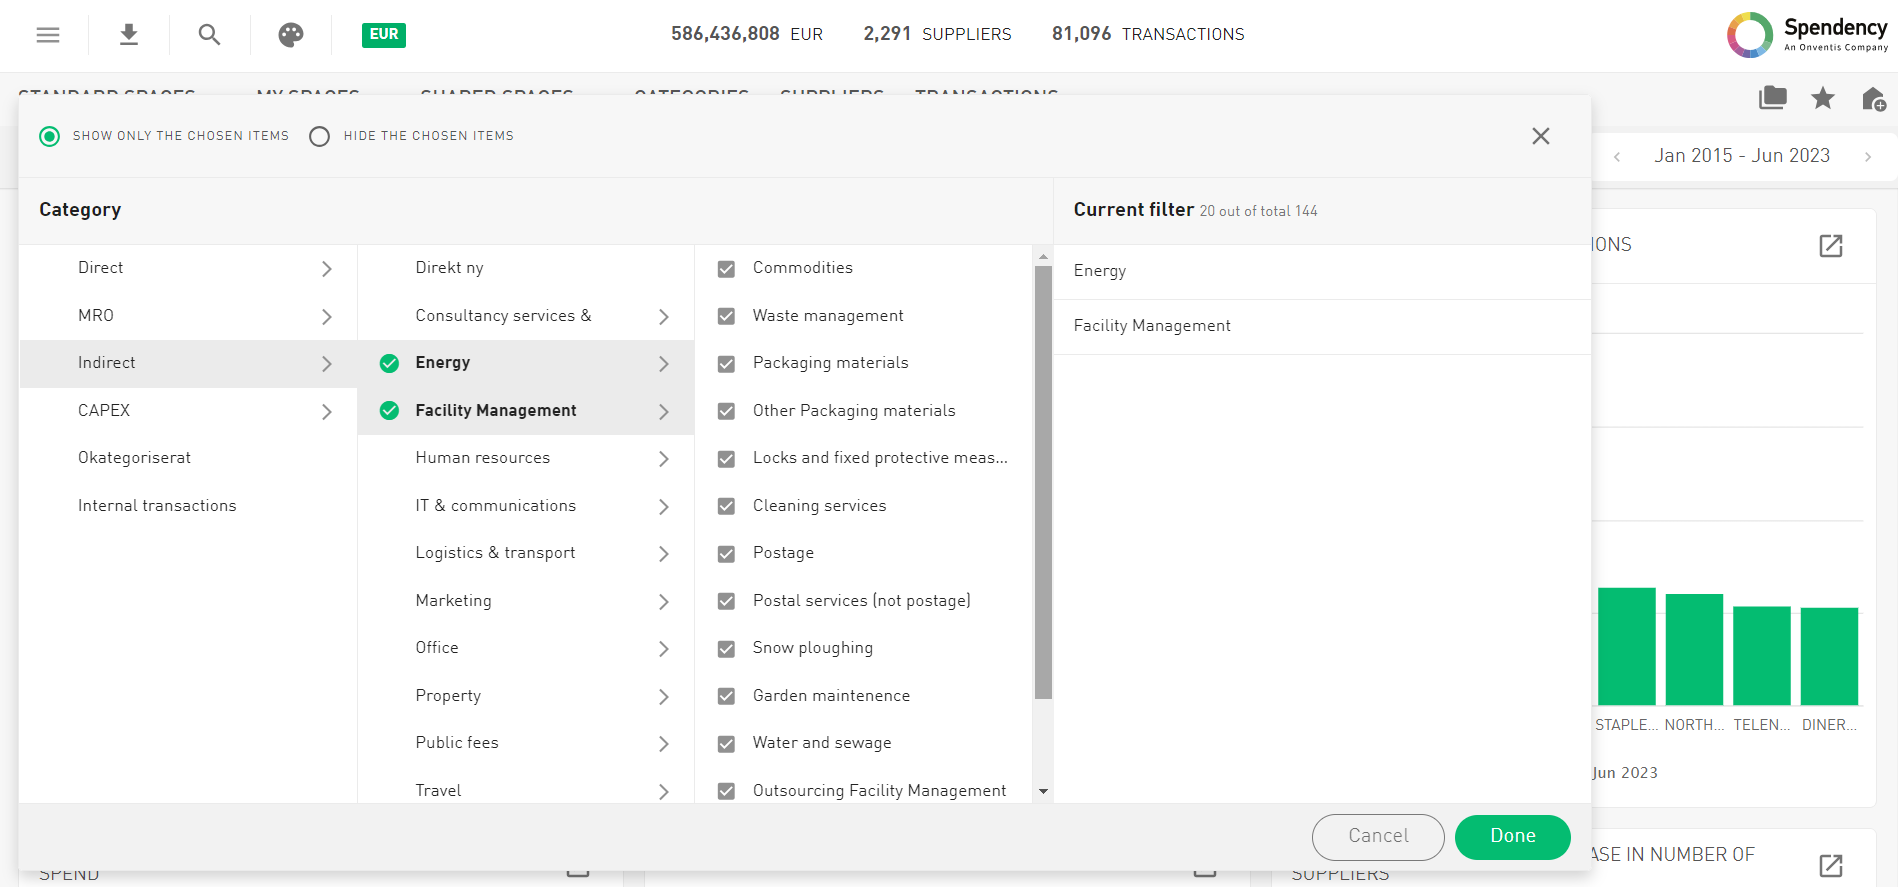This screenshot has height=887, width=1898.
Task: Open the hamburger main menu
Action: [x=48, y=35]
